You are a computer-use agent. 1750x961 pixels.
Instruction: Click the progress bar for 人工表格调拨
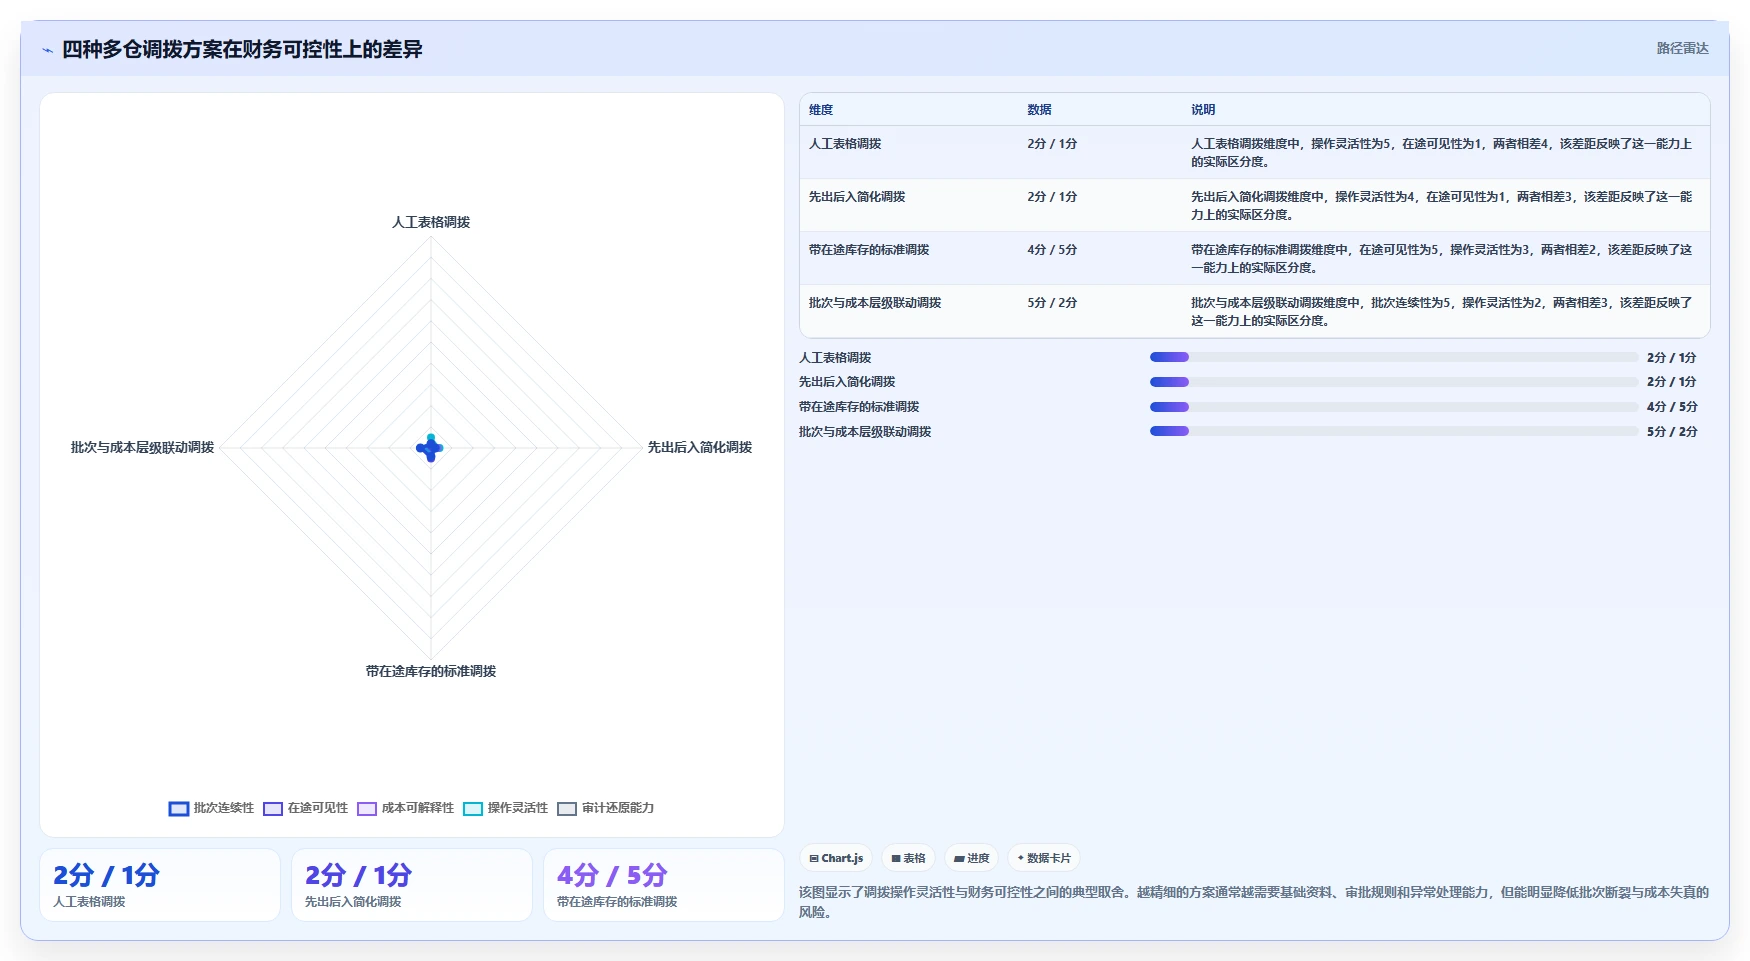pyautogui.click(x=1394, y=357)
